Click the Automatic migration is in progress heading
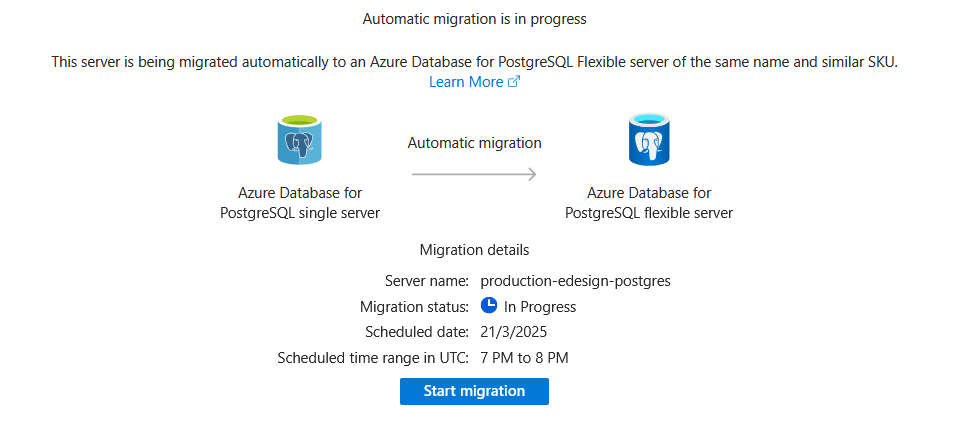The height and width of the screenshot is (422, 980). pos(474,19)
